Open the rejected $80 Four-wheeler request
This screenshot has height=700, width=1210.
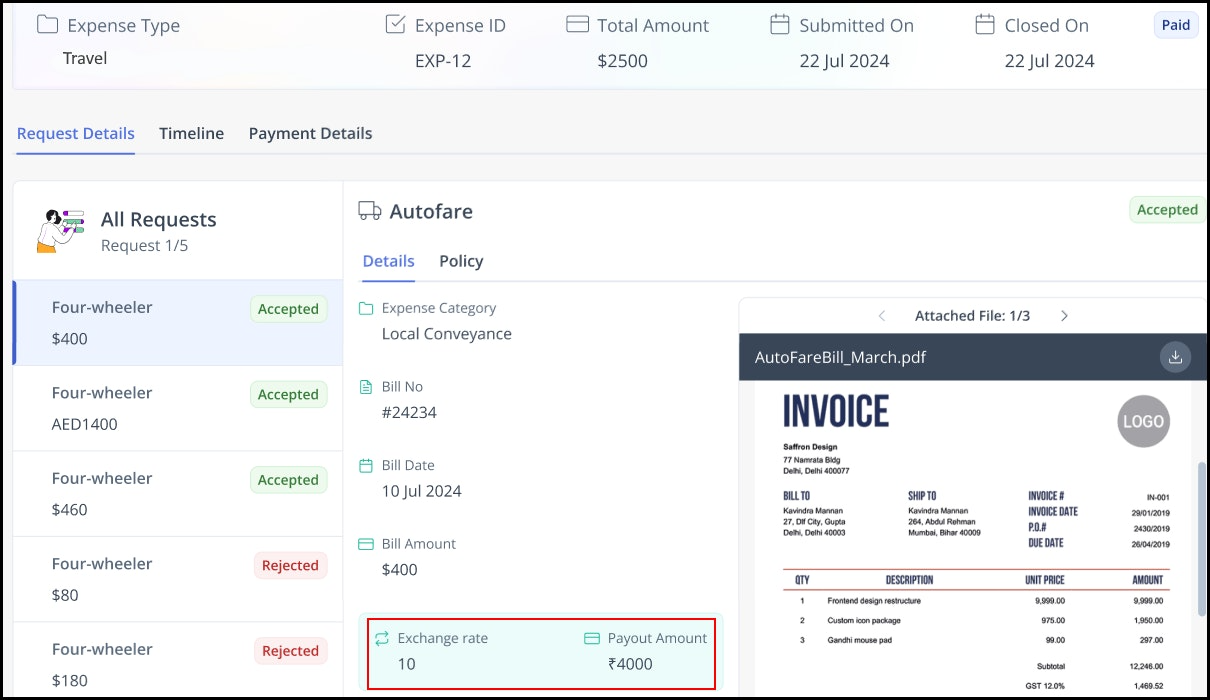pos(178,579)
